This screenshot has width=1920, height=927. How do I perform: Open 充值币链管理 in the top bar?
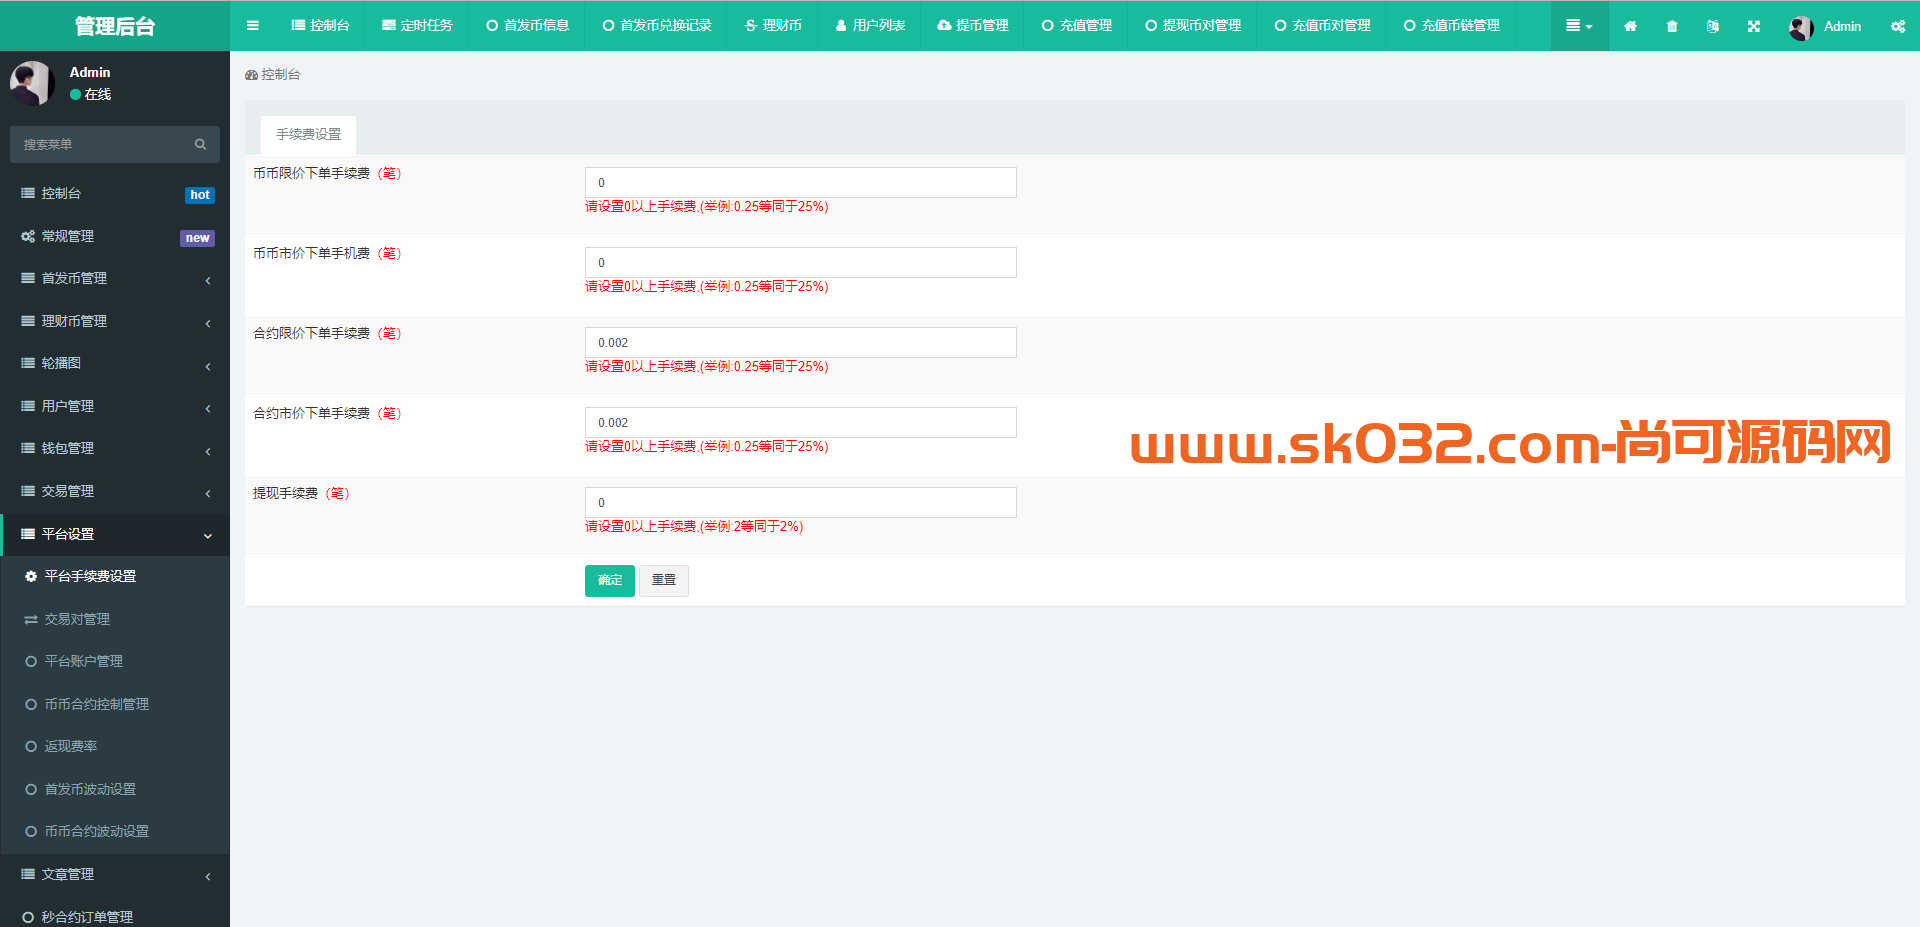click(1451, 26)
